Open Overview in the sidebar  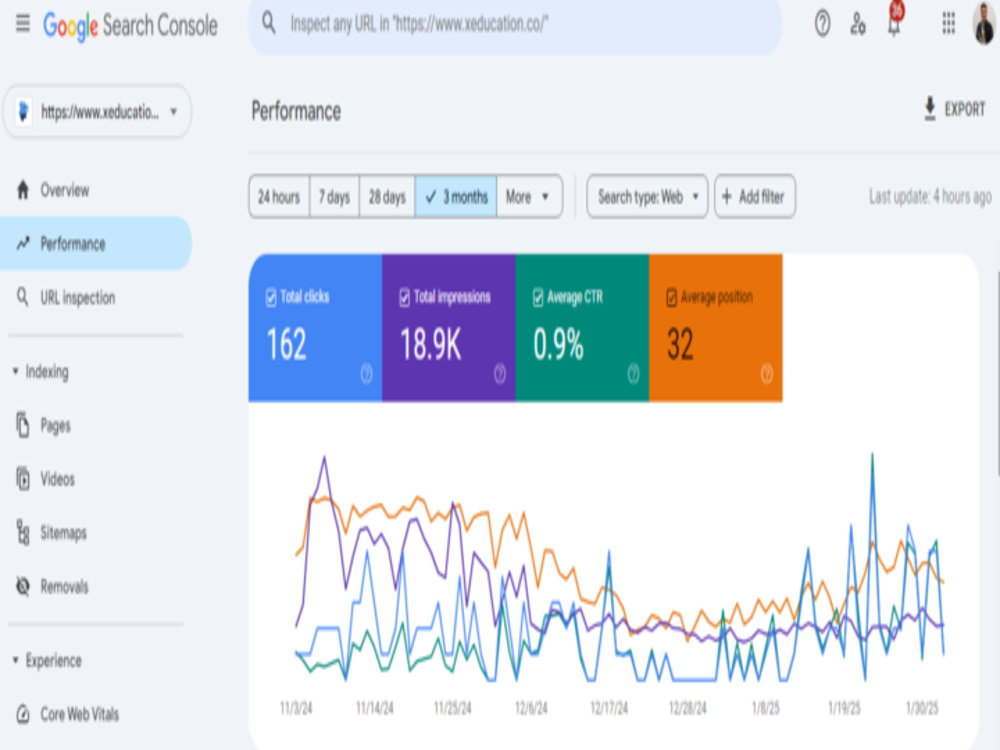(x=96, y=190)
